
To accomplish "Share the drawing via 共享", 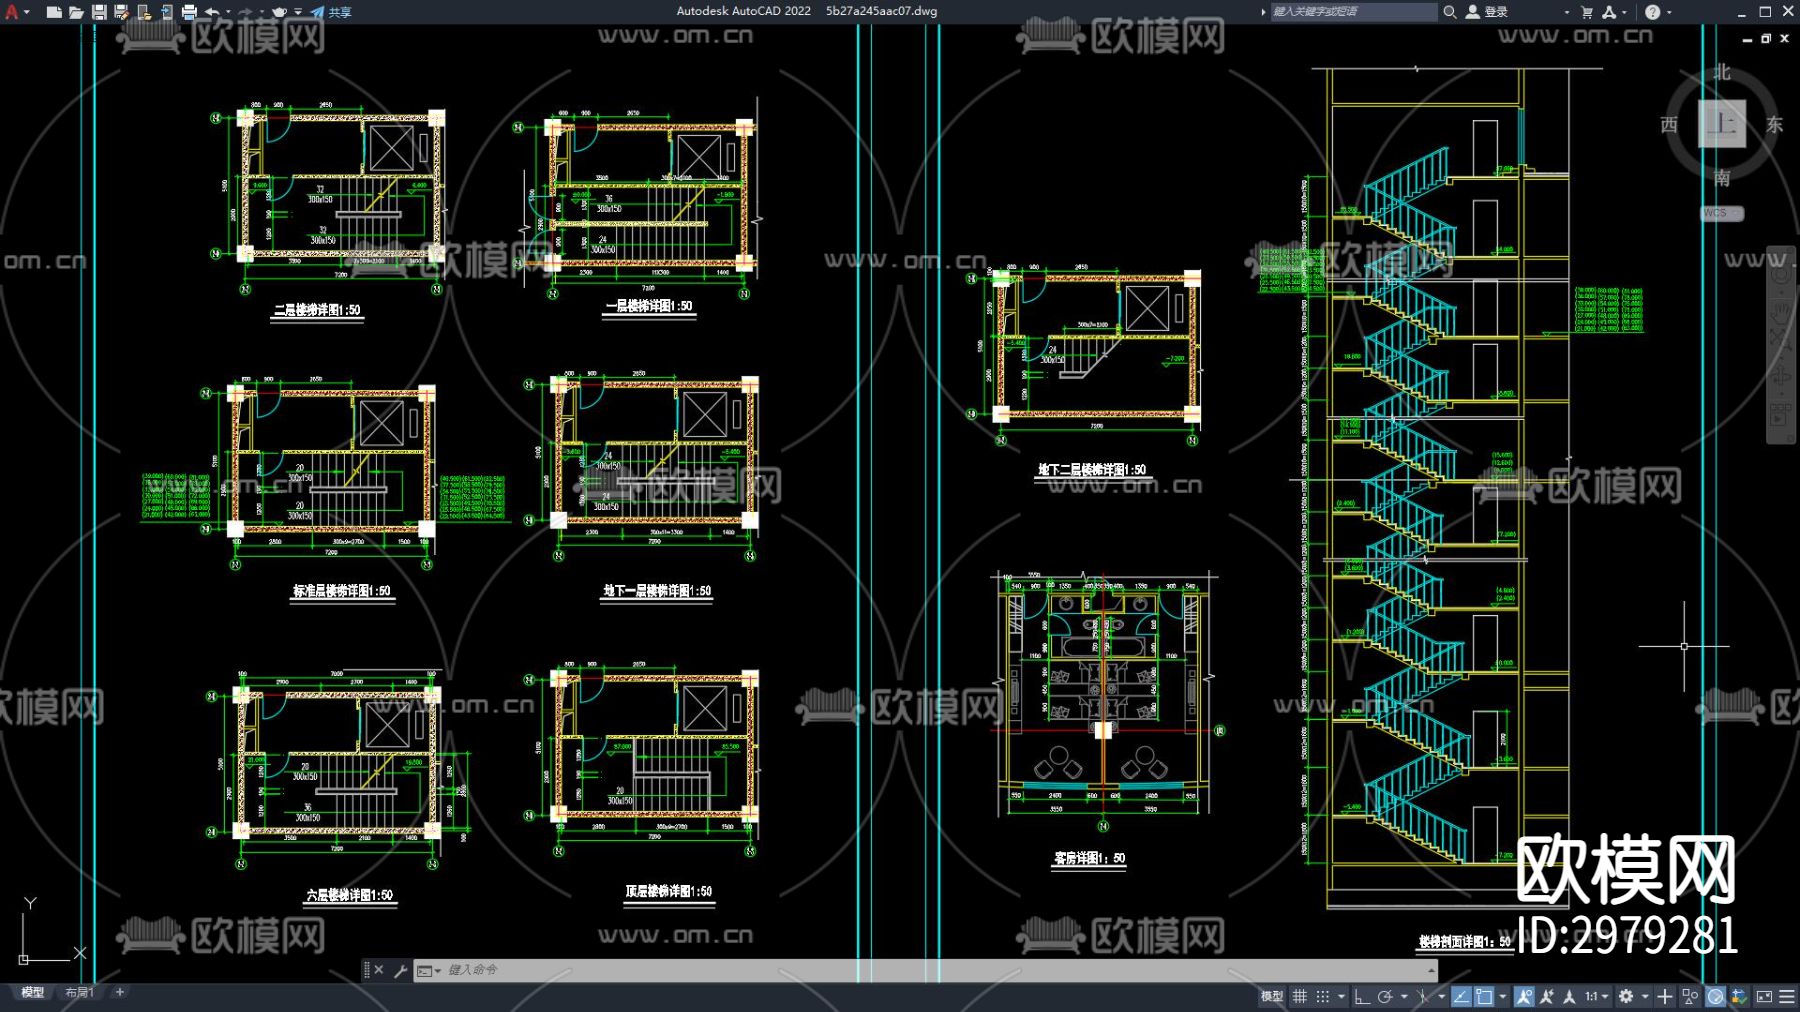I will click(x=331, y=12).
